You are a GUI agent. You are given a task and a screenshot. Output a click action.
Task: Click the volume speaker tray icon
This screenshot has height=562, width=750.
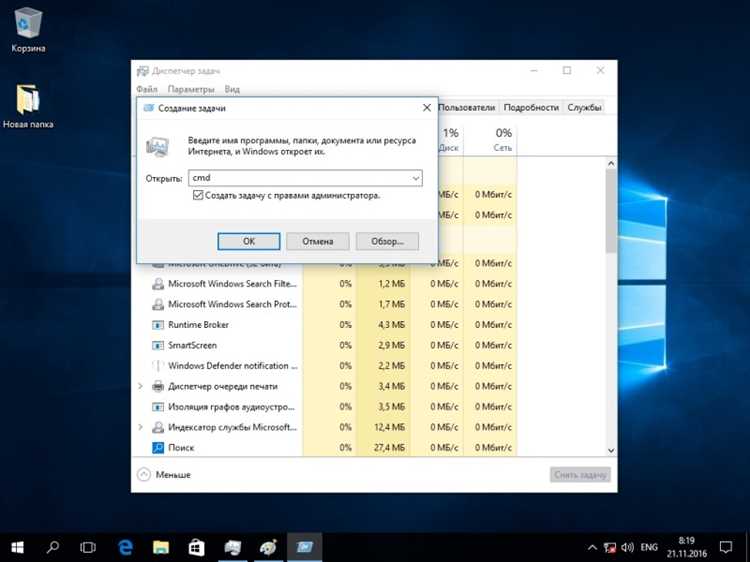[627, 547]
